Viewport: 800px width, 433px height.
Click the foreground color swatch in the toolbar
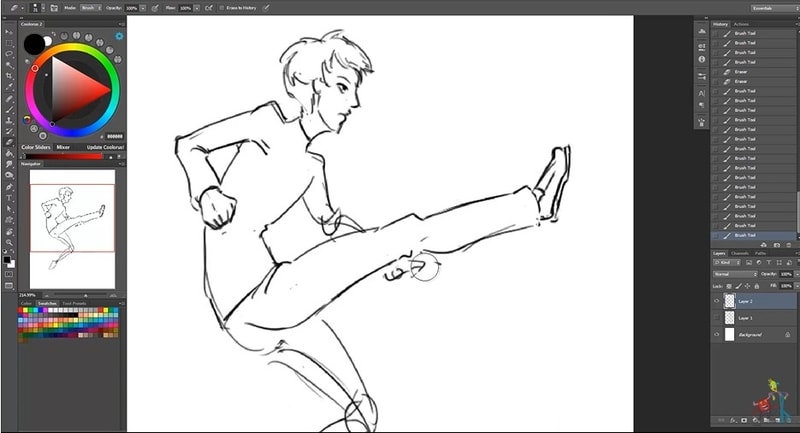(8, 259)
